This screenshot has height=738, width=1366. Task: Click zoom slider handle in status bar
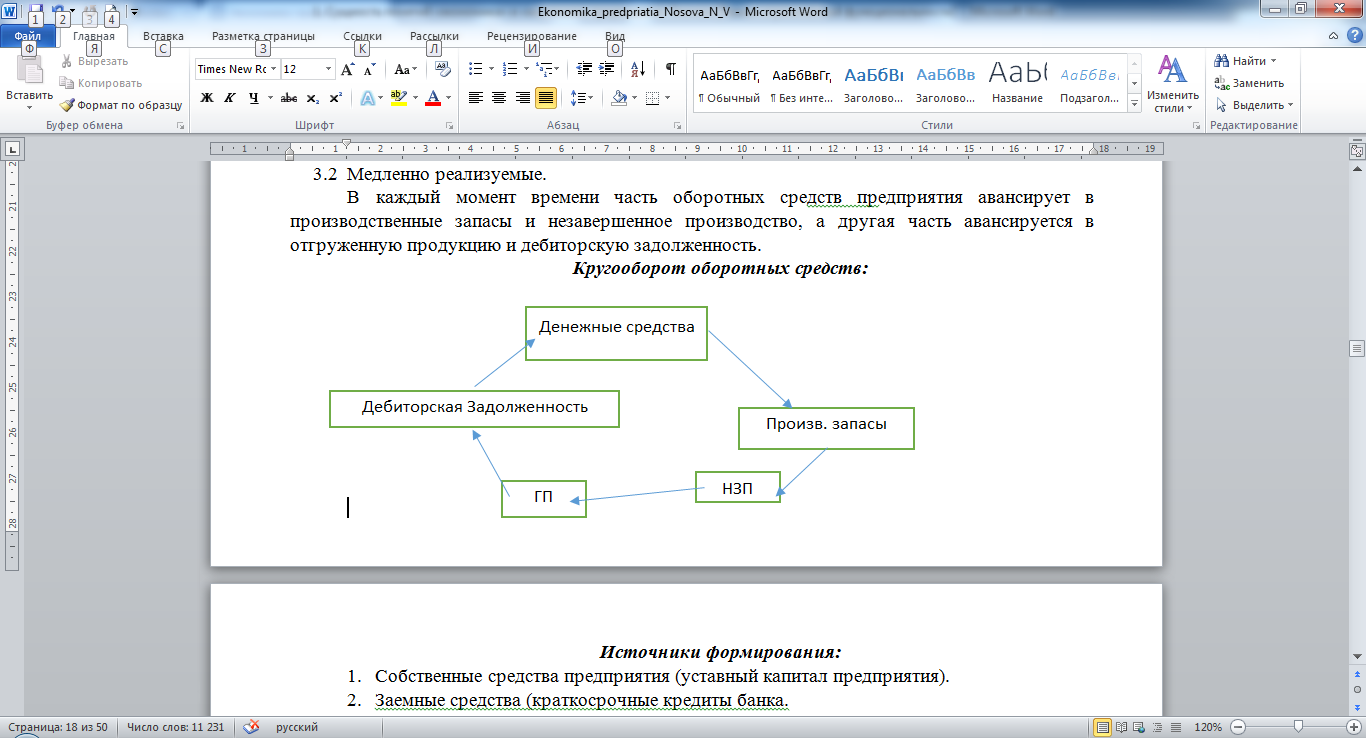(x=1298, y=727)
